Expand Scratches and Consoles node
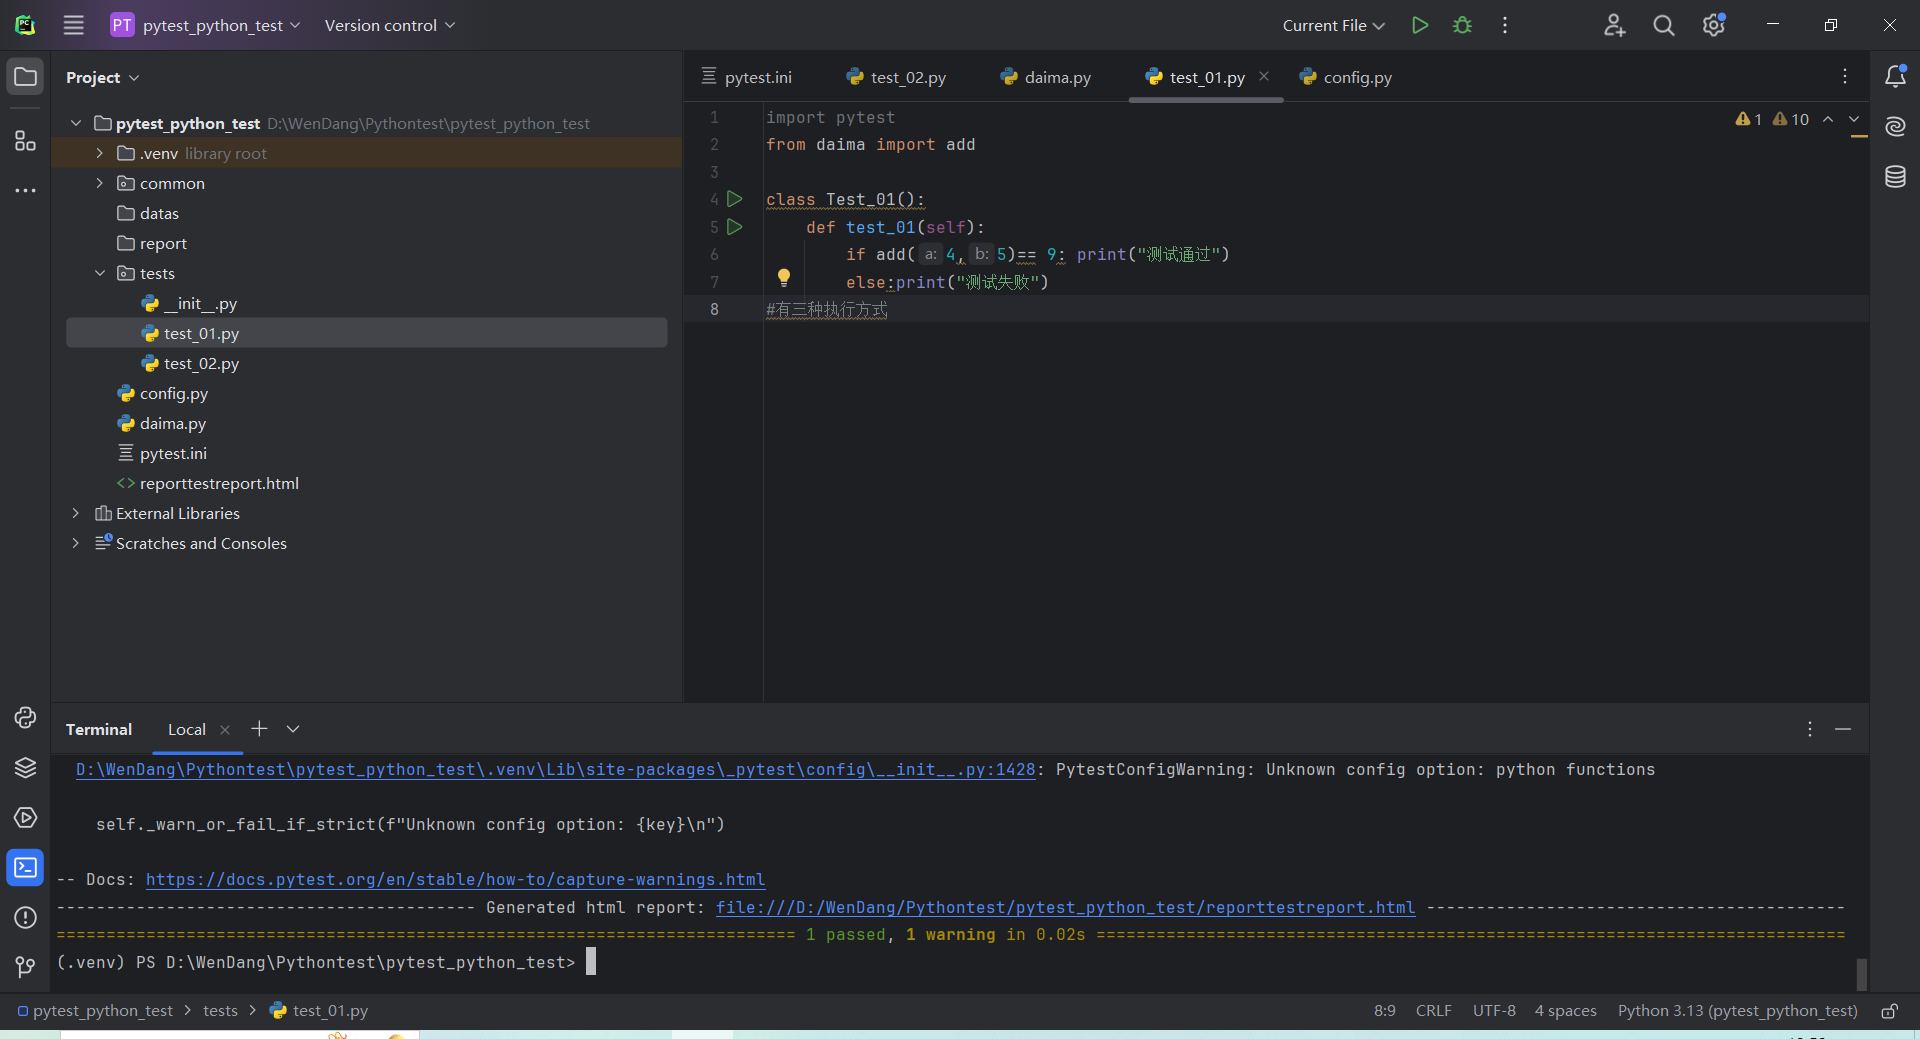This screenshot has width=1920, height=1039. tap(76, 543)
